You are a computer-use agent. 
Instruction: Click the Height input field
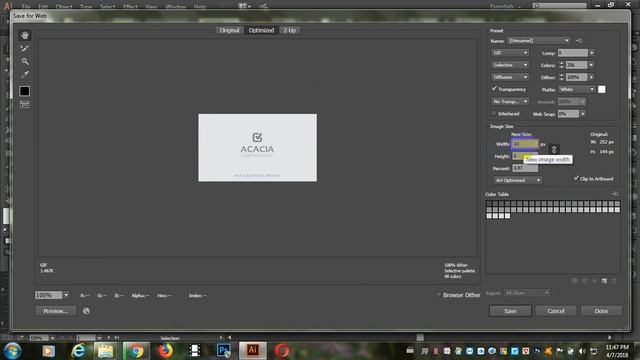click(525, 156)
